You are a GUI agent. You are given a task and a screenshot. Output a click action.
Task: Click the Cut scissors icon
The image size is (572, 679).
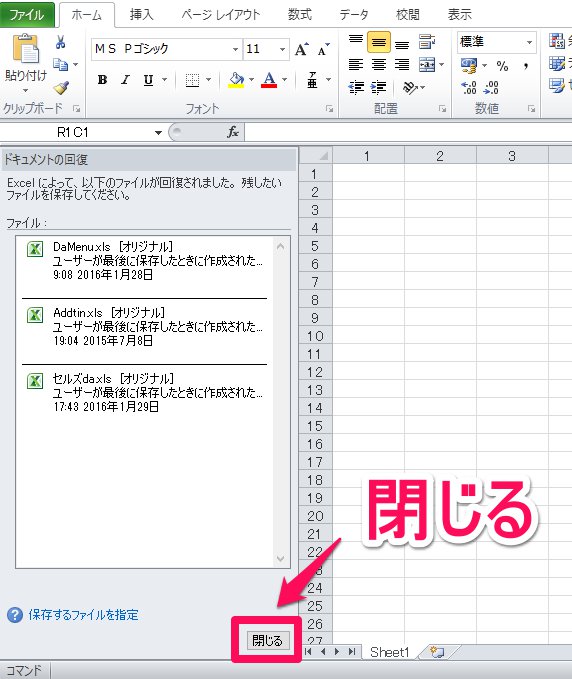(60, 42)
